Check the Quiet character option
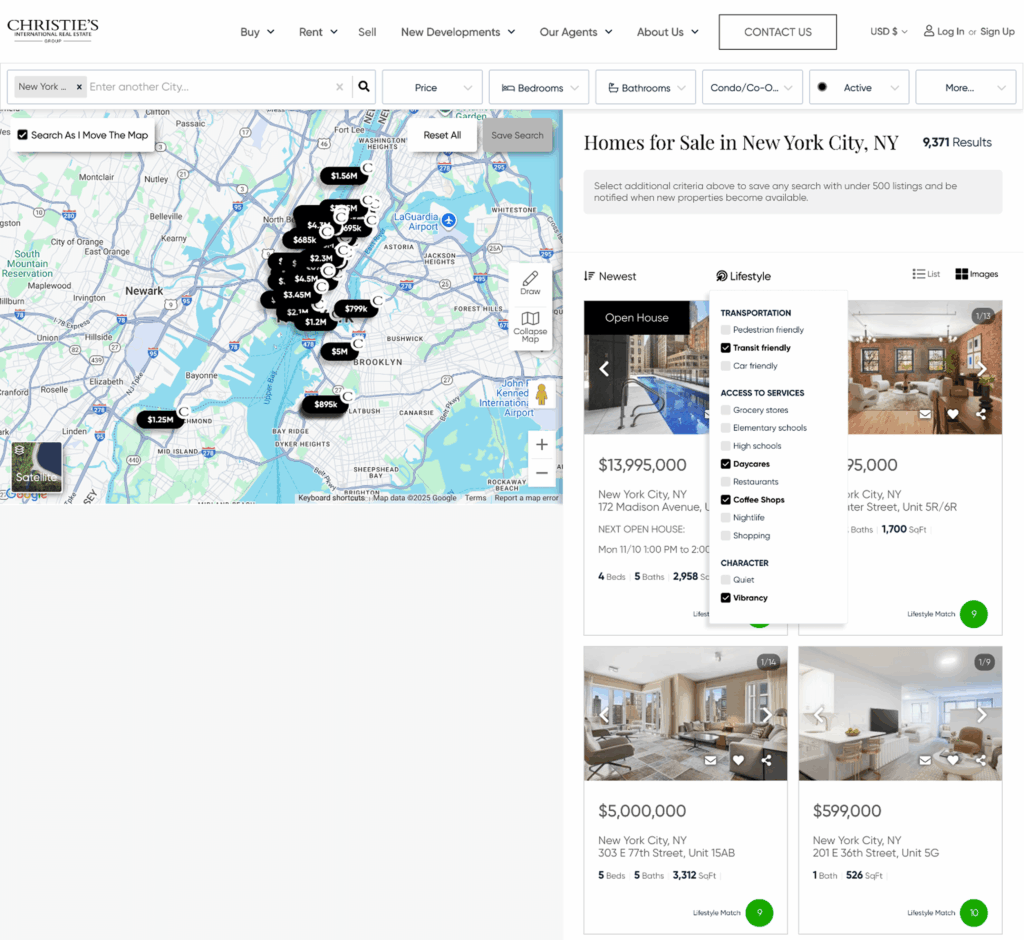 [x=726, y=580]
